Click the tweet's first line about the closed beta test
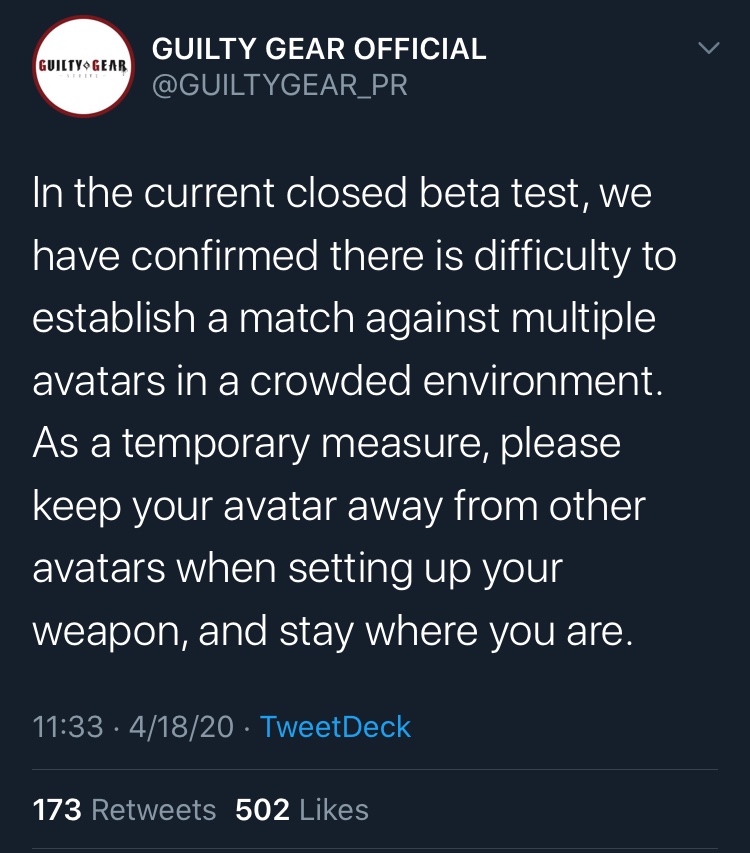Screen dimensions: 750x853 [342, 193]
